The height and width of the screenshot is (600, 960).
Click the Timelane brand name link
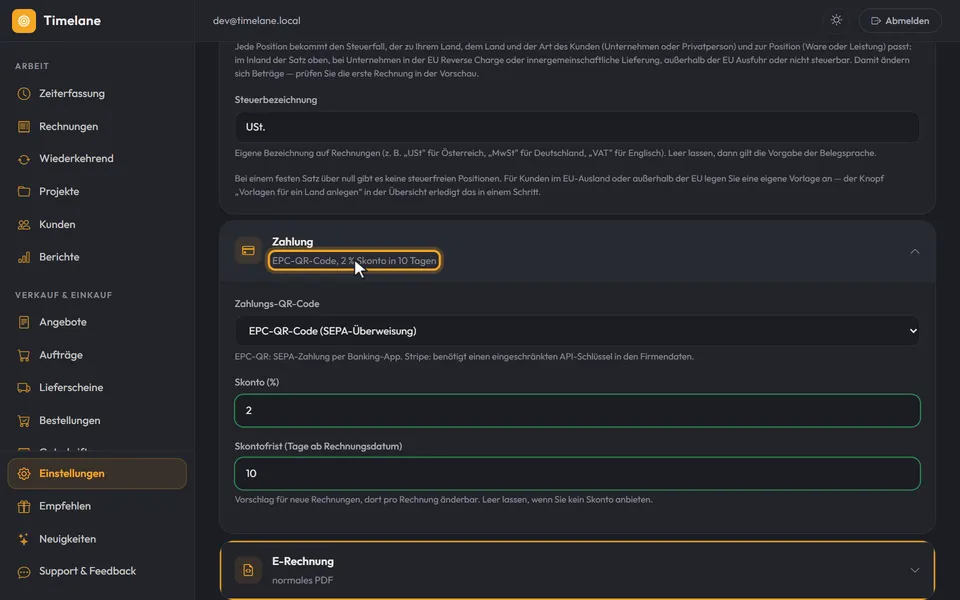click(x=72, y=21)
